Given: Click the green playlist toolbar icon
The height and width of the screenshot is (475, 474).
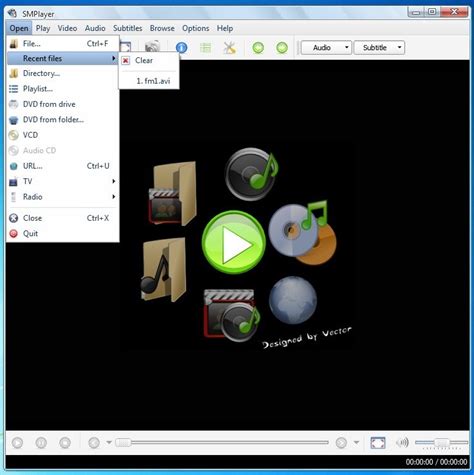Looking at the screenshot, I should [205, 48].
